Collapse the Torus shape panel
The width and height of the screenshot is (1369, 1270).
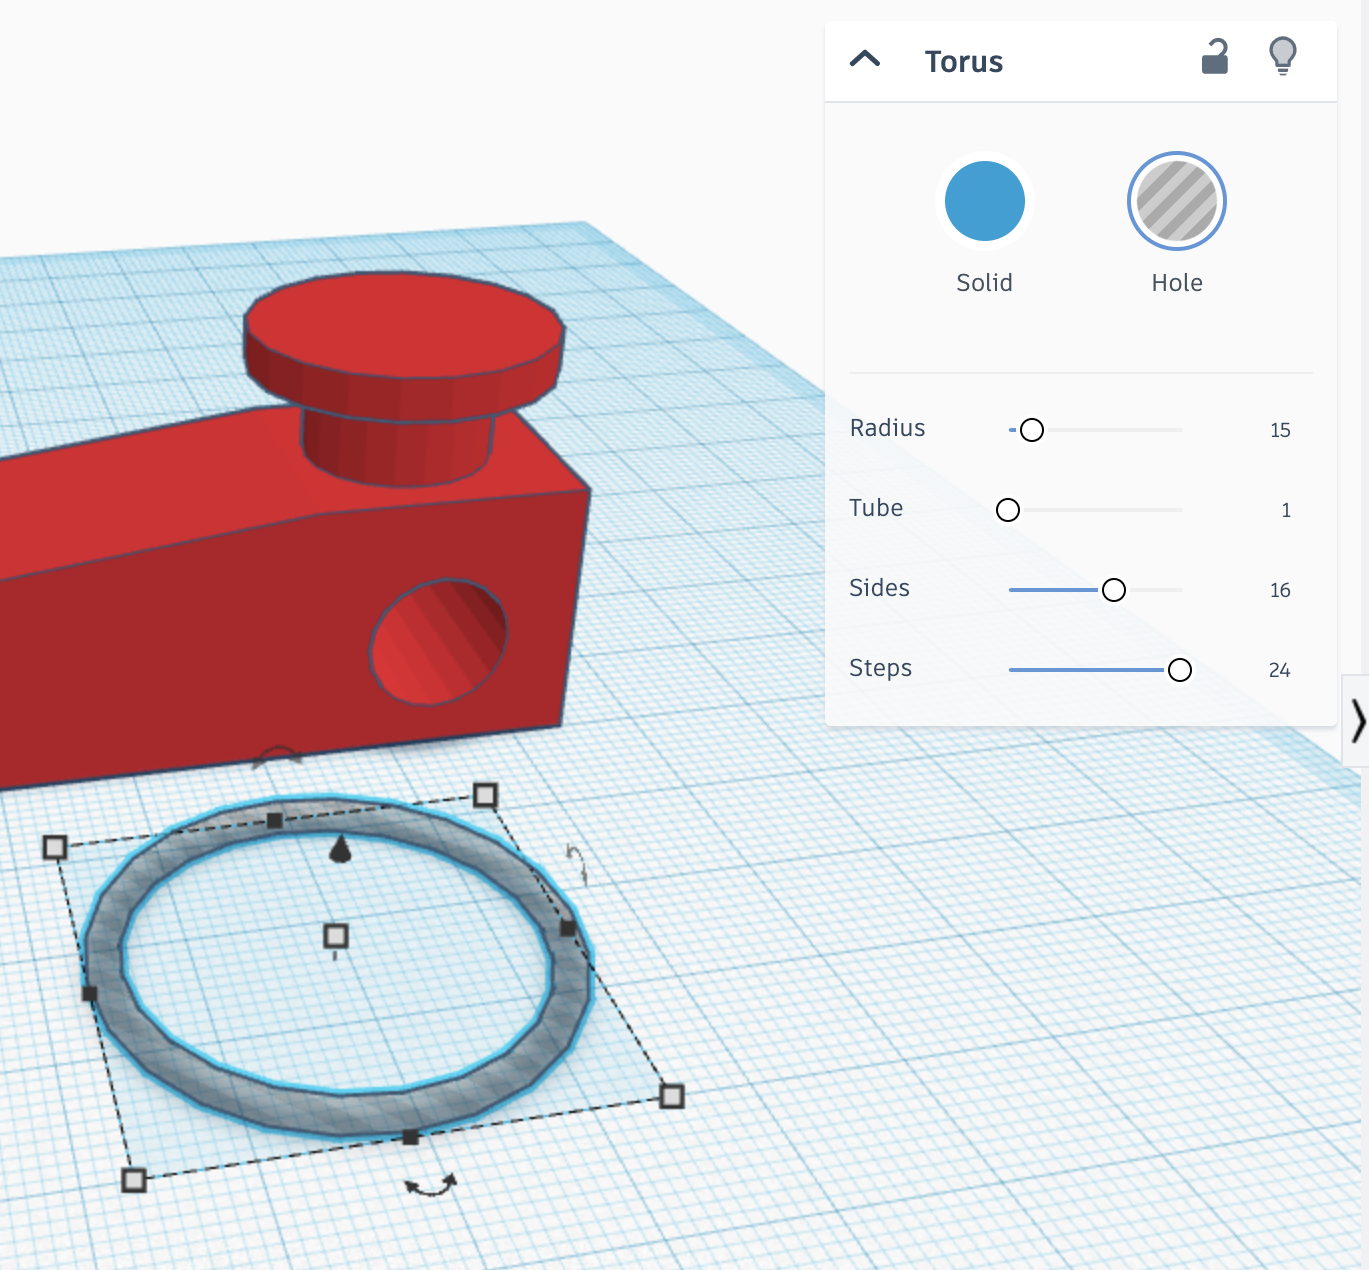[x=865, y=59]
